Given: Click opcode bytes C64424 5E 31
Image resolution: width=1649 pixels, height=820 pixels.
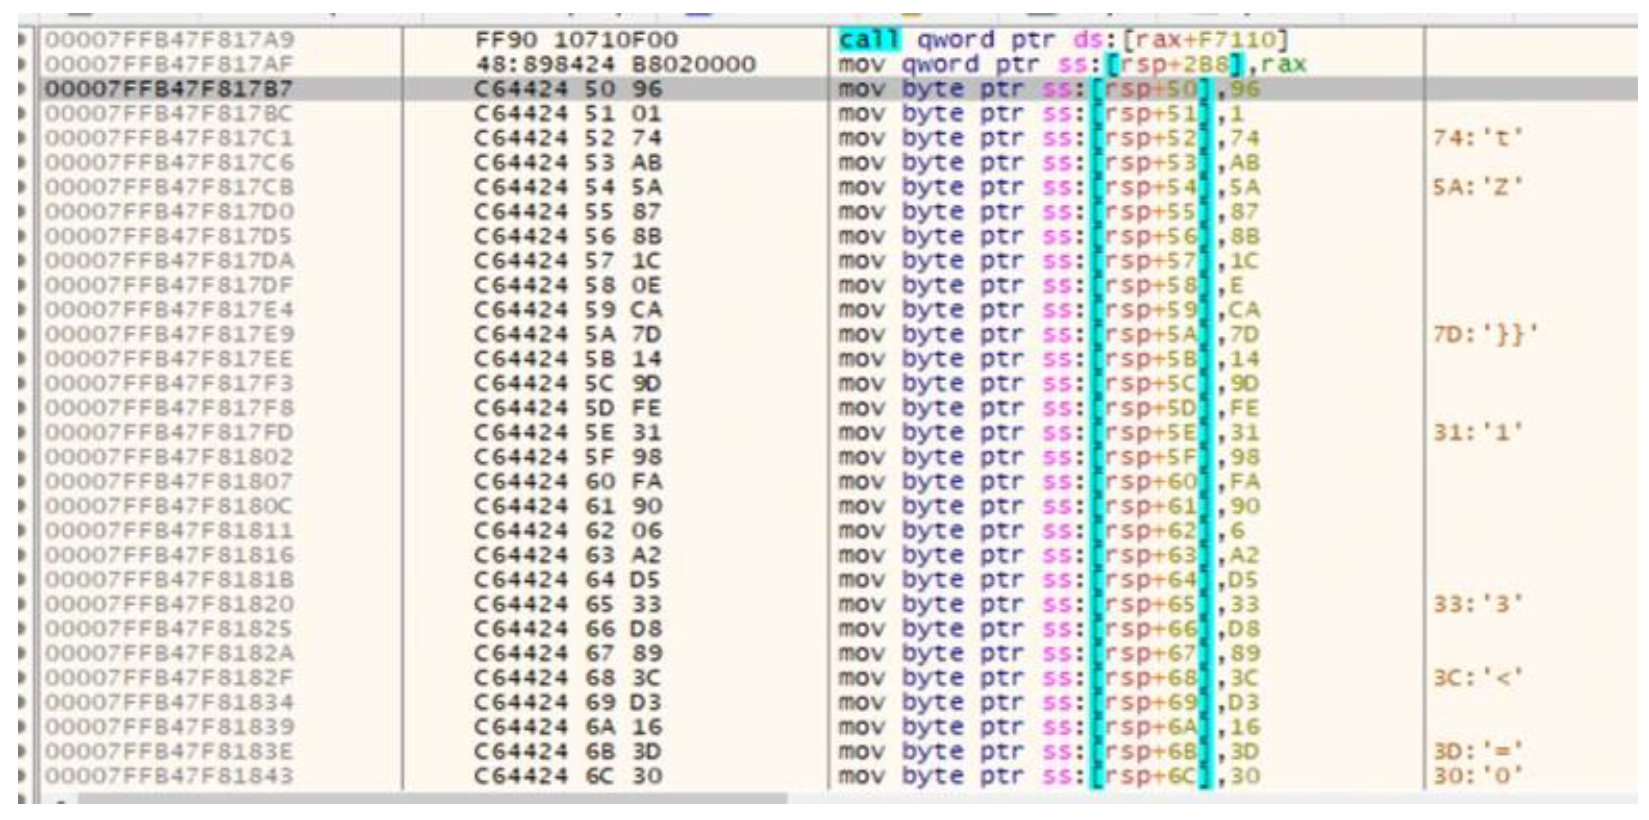Looking at the screenshot, I should click(567, 432).
